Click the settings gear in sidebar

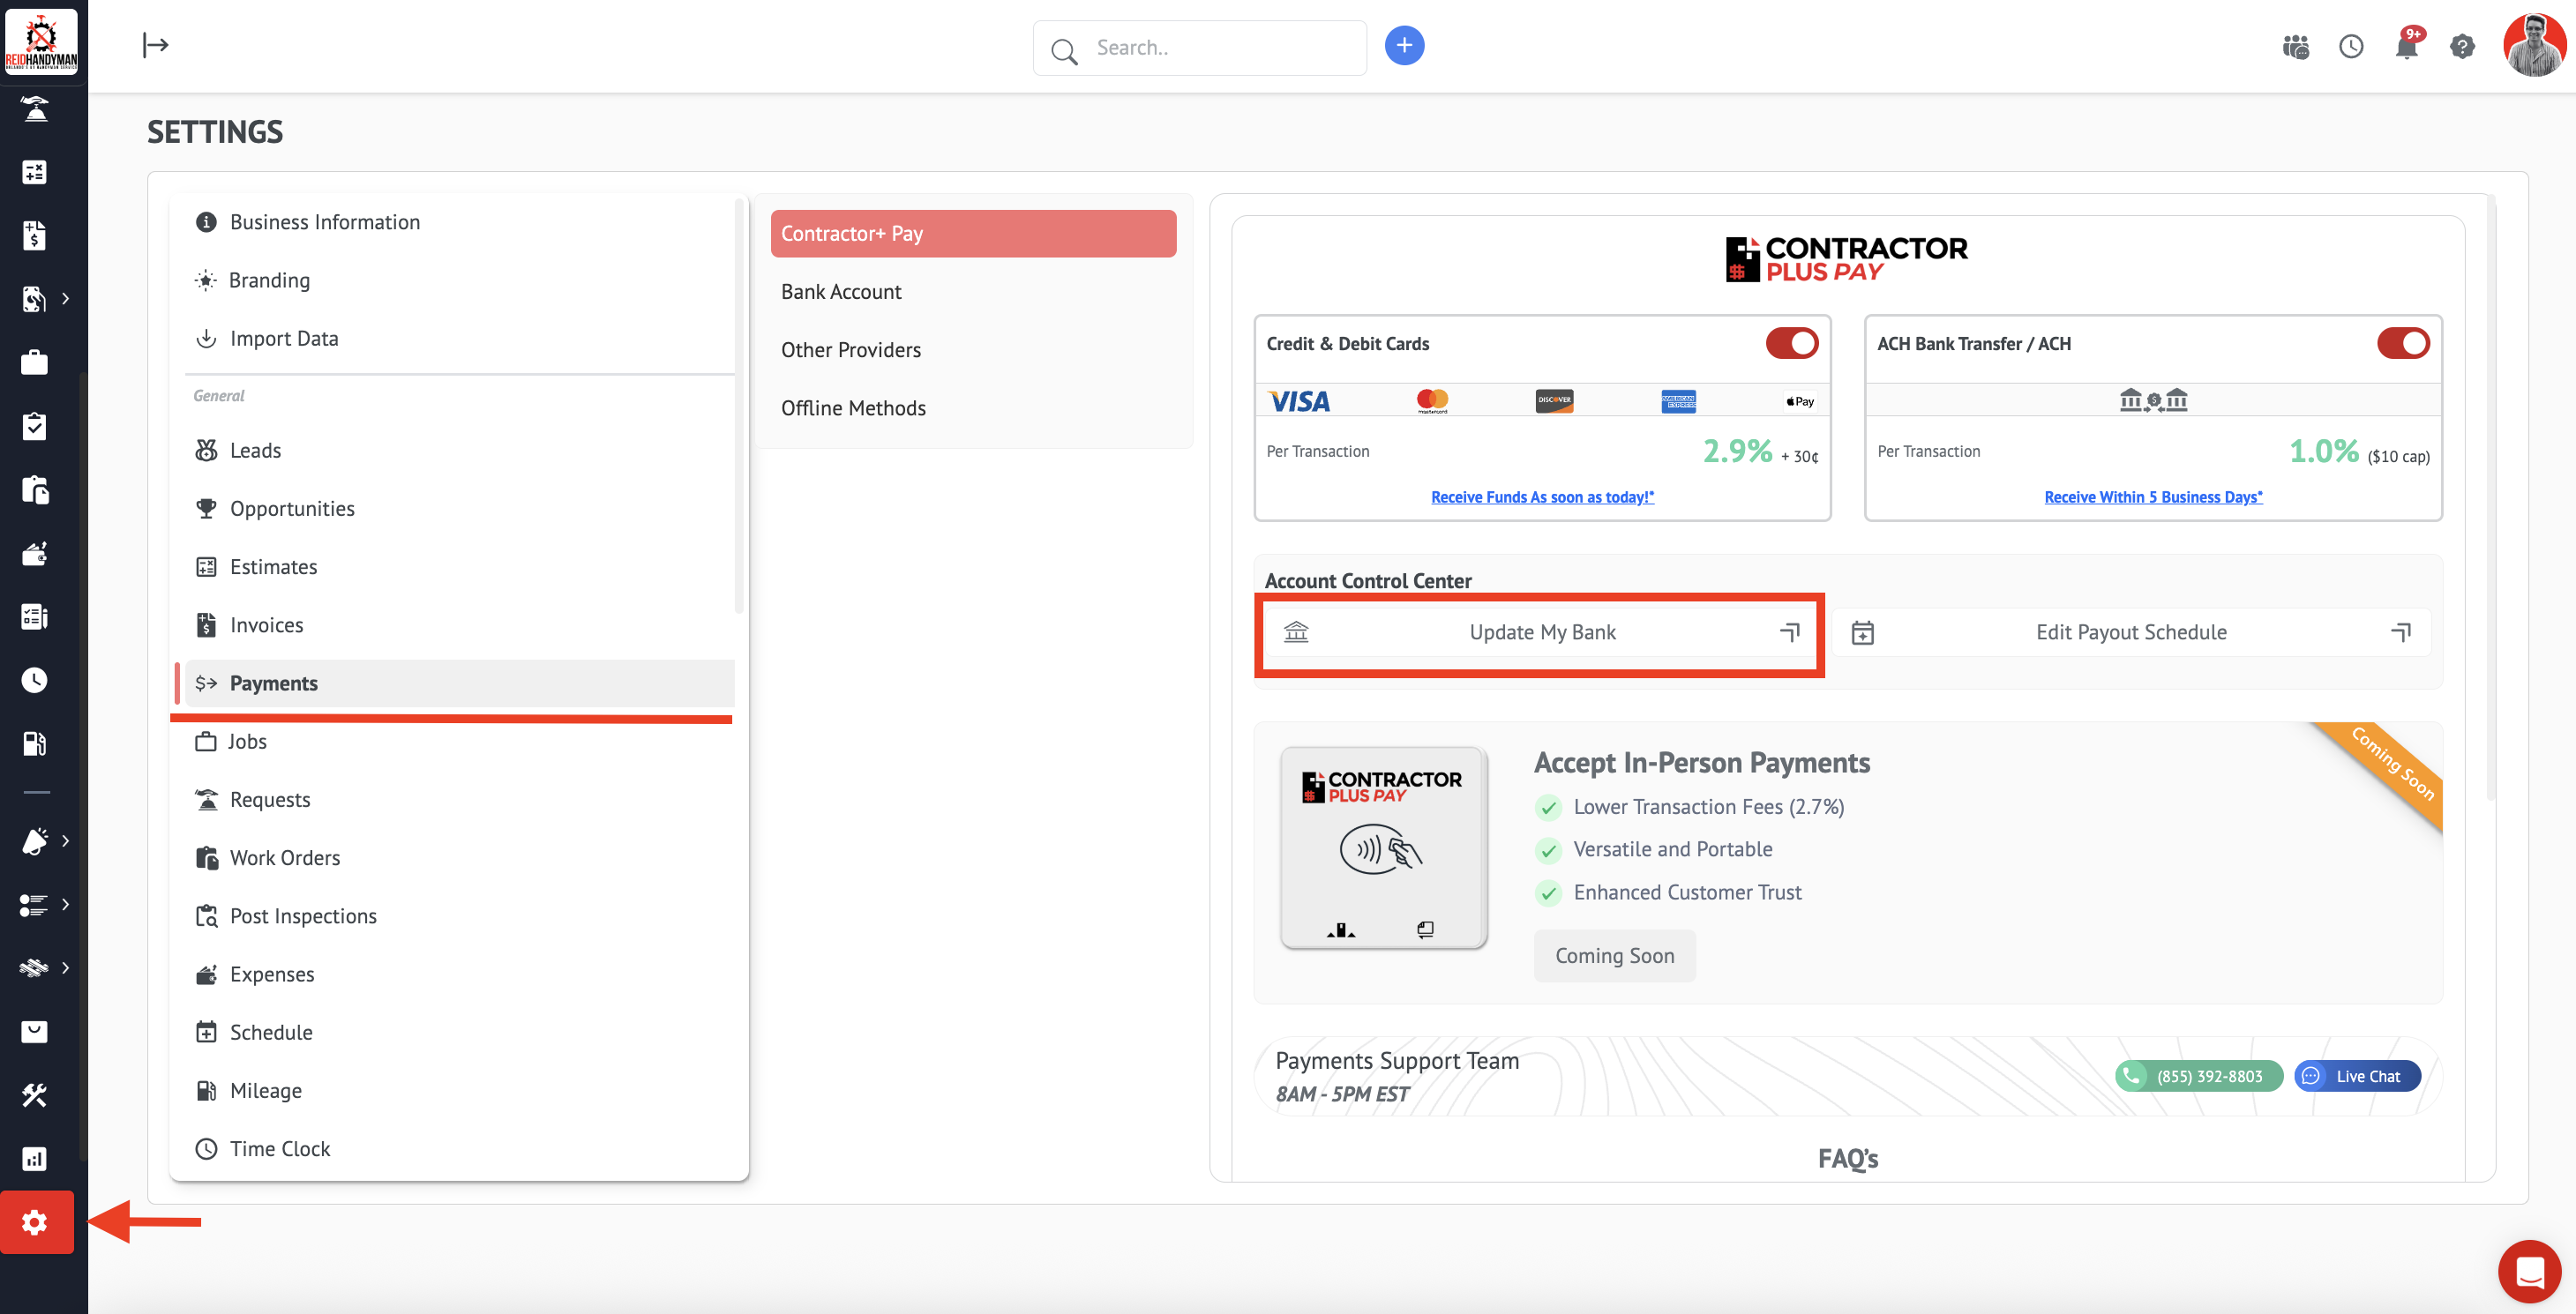[36, 1222]
